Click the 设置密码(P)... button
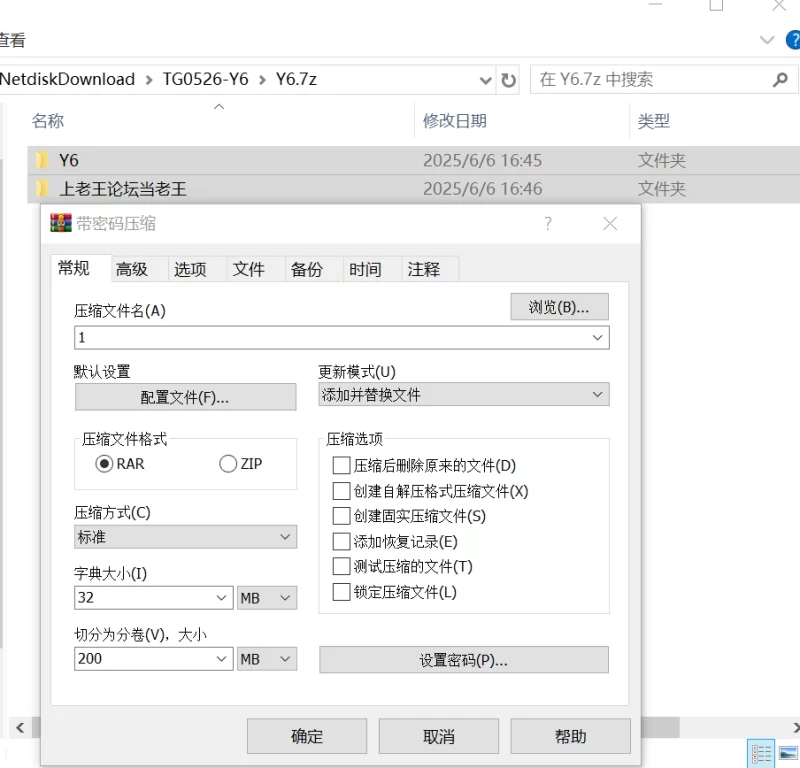The height and width of the screenshot is (768, 800). [x=464, y=660]
